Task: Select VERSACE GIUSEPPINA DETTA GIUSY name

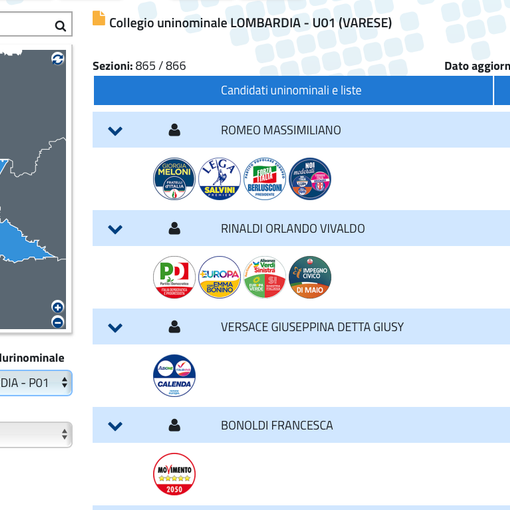Action: pyautogui.click(x=312, y=327)
